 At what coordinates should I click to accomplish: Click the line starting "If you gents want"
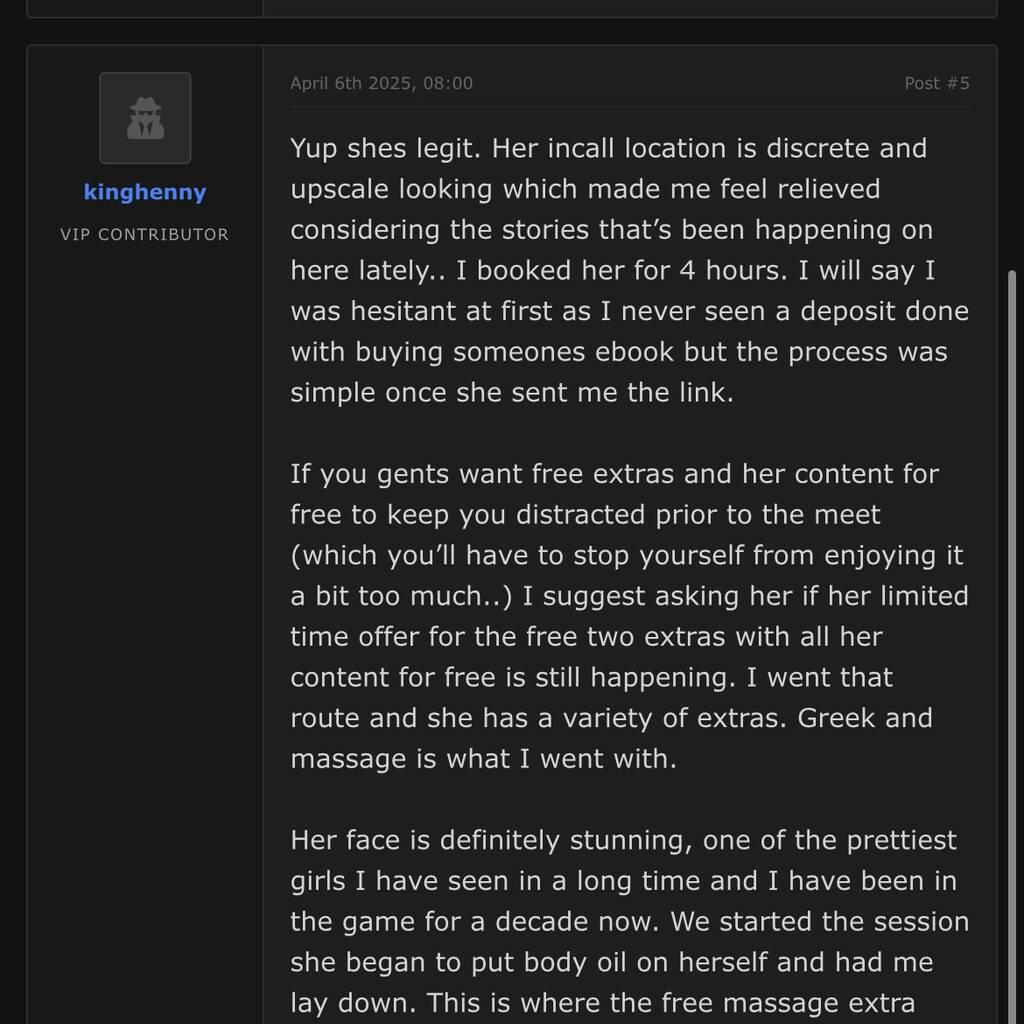[614, 473]
